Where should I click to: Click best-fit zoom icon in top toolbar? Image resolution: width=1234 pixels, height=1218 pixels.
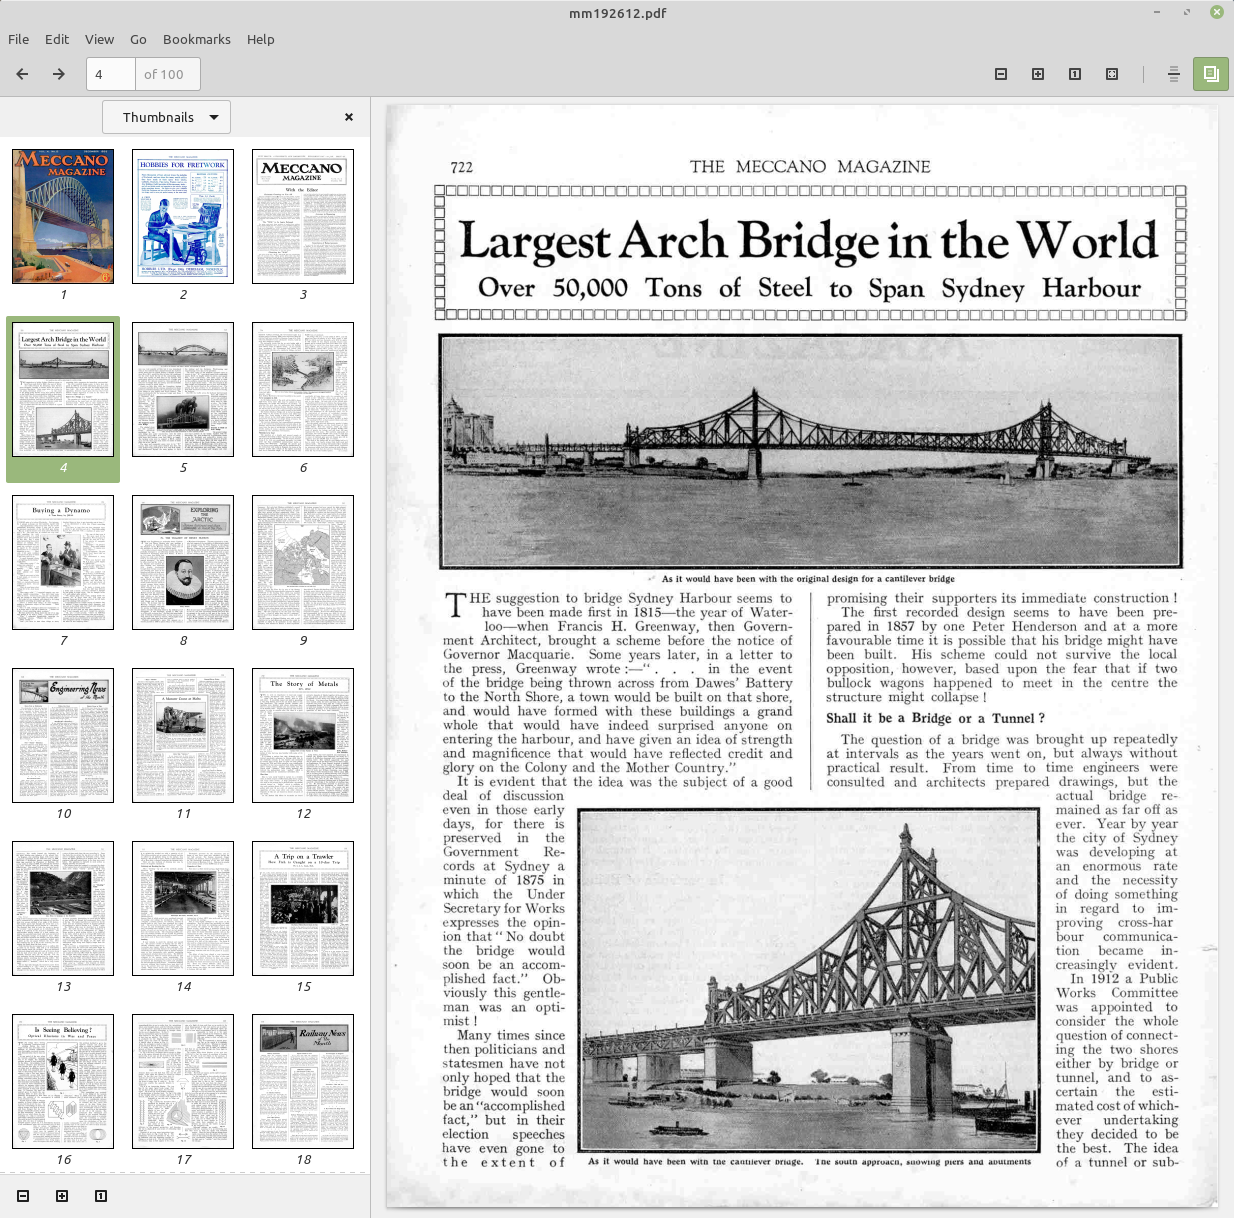(x=1112, y=74)
